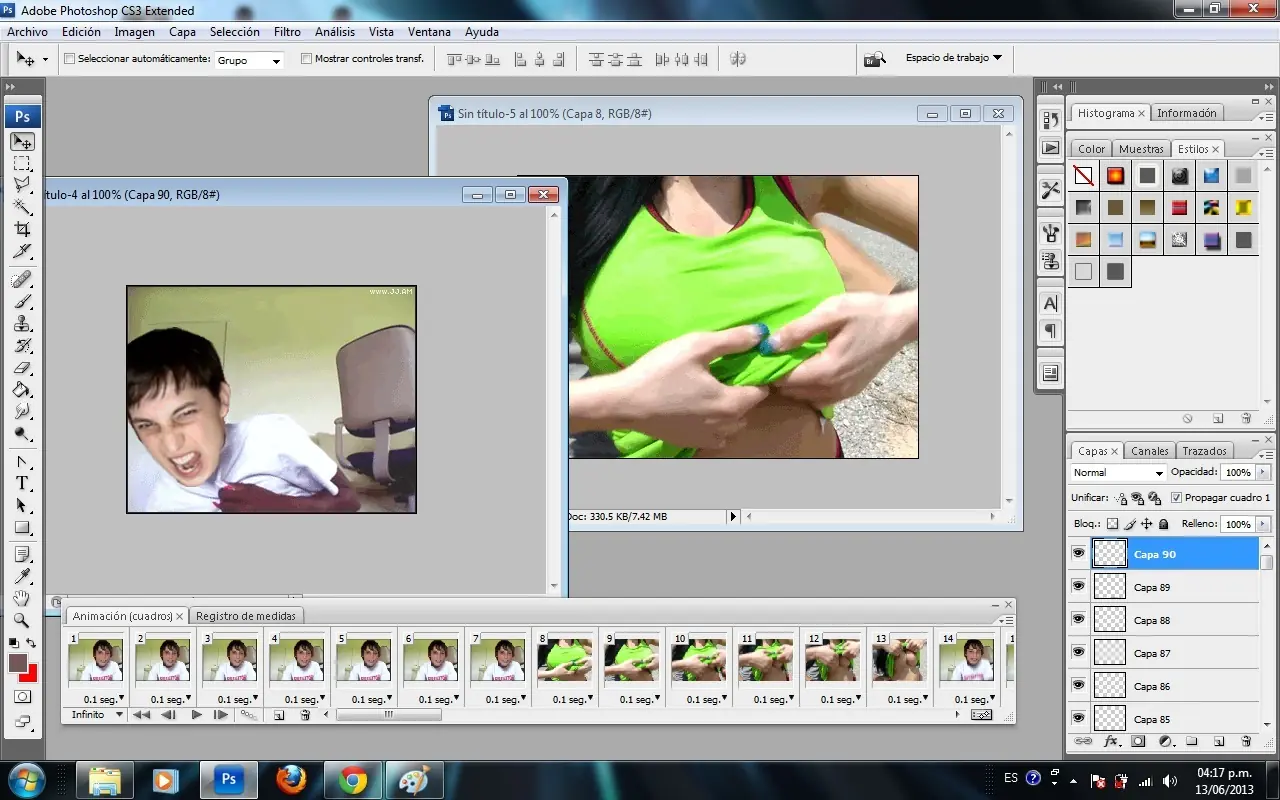Select the Clone Stamp tool

pos(22,323)
